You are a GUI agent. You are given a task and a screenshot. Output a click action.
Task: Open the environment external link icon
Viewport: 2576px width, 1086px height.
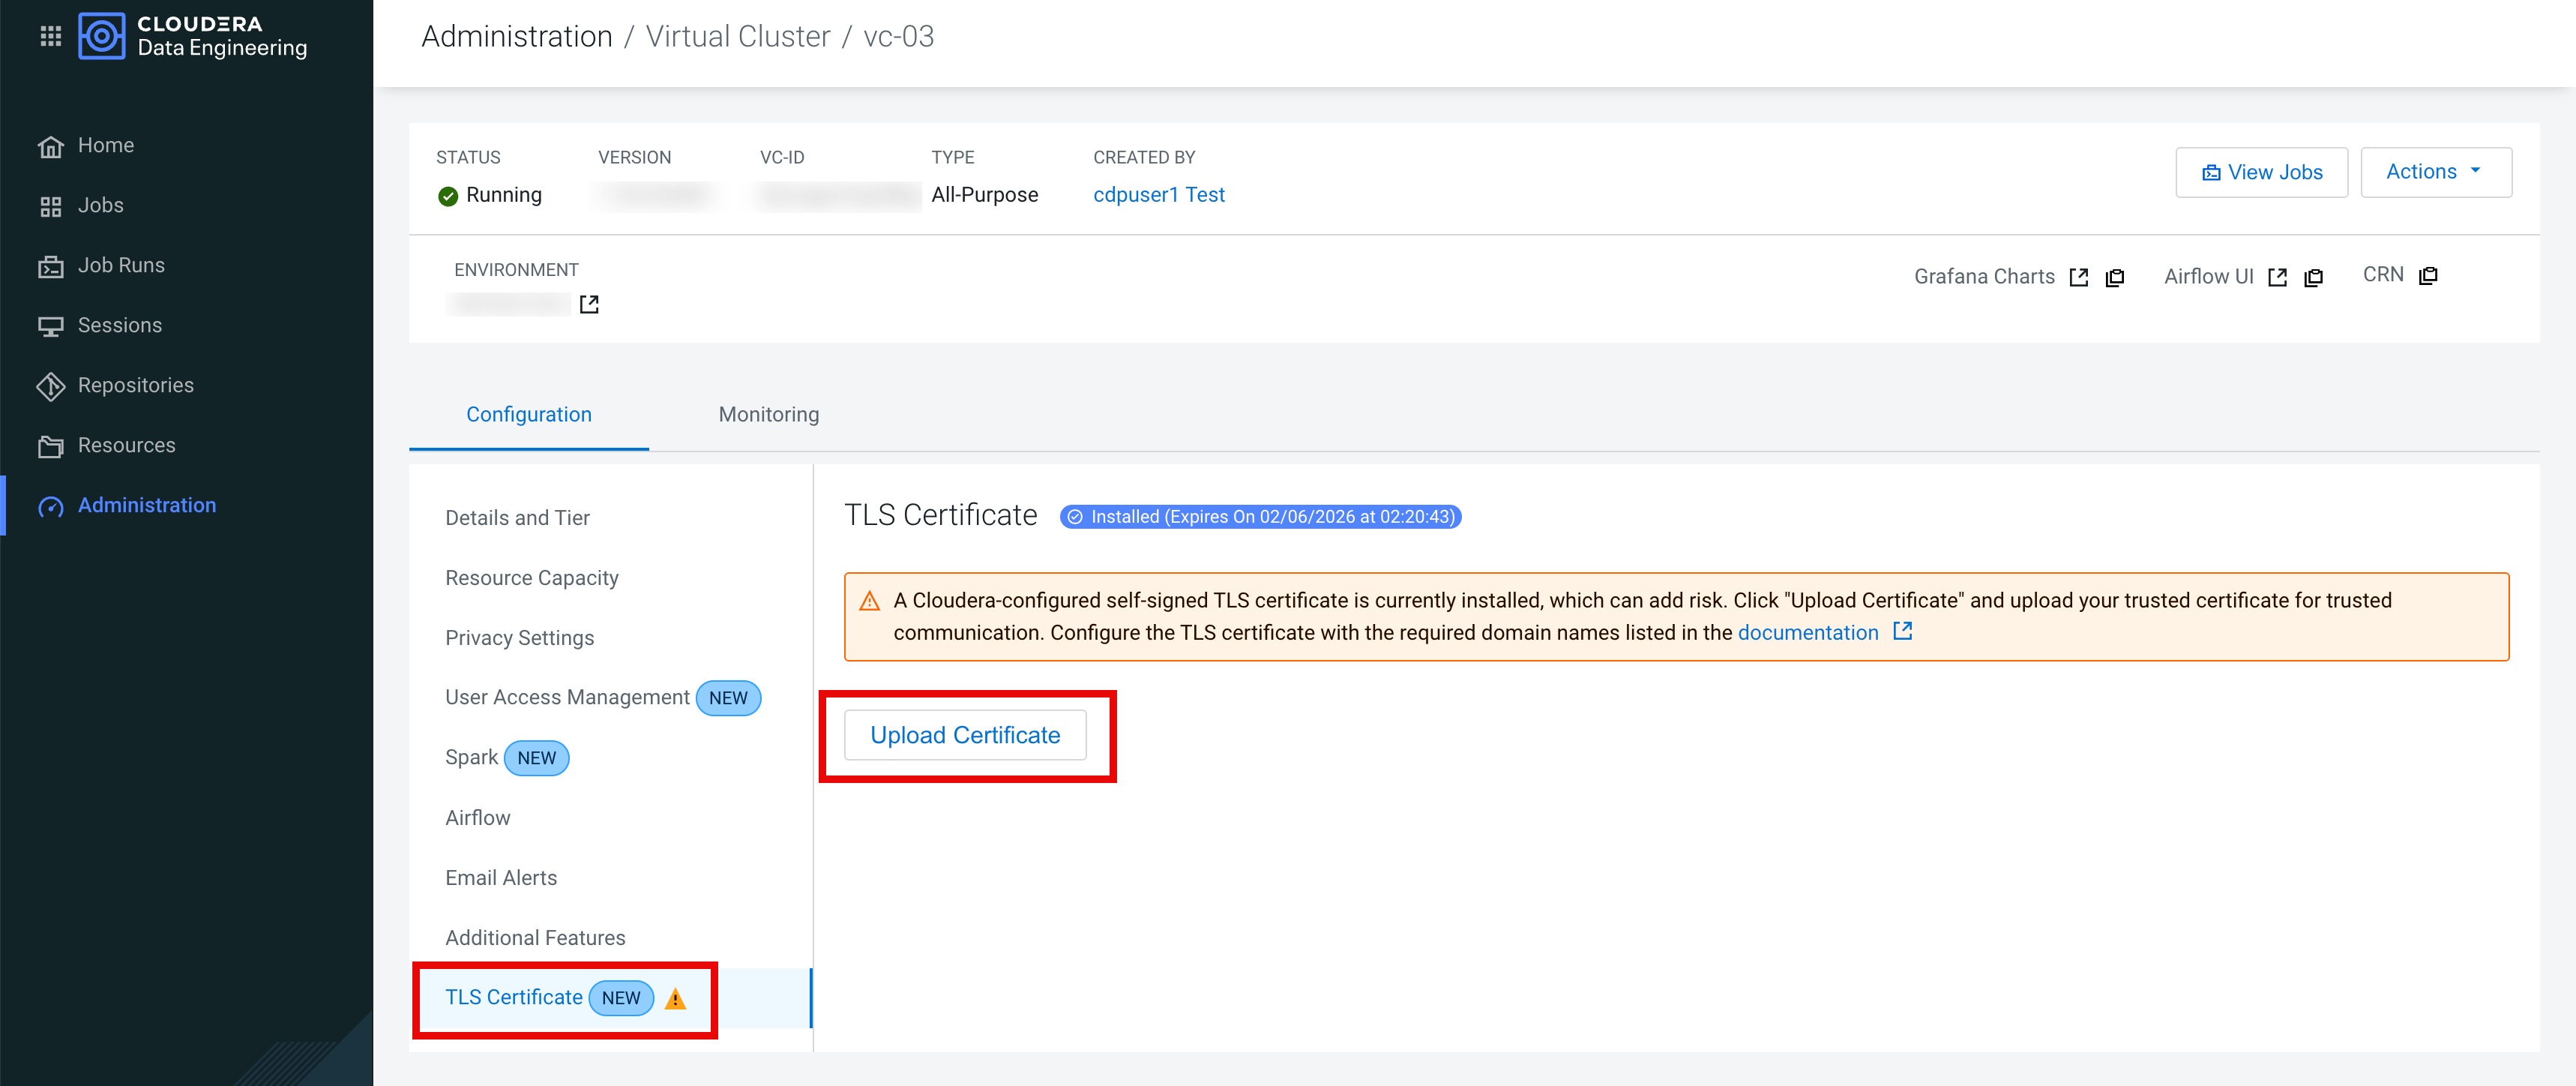[589, 304]
